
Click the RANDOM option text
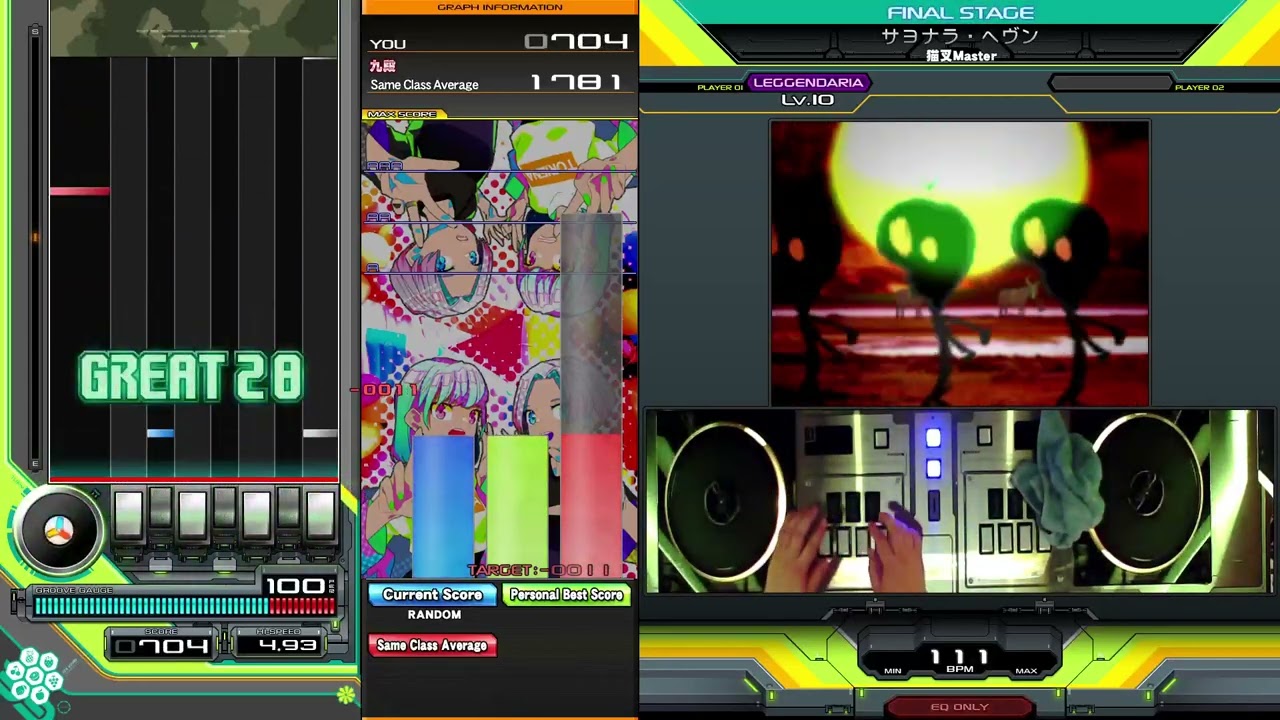(434, 615)
